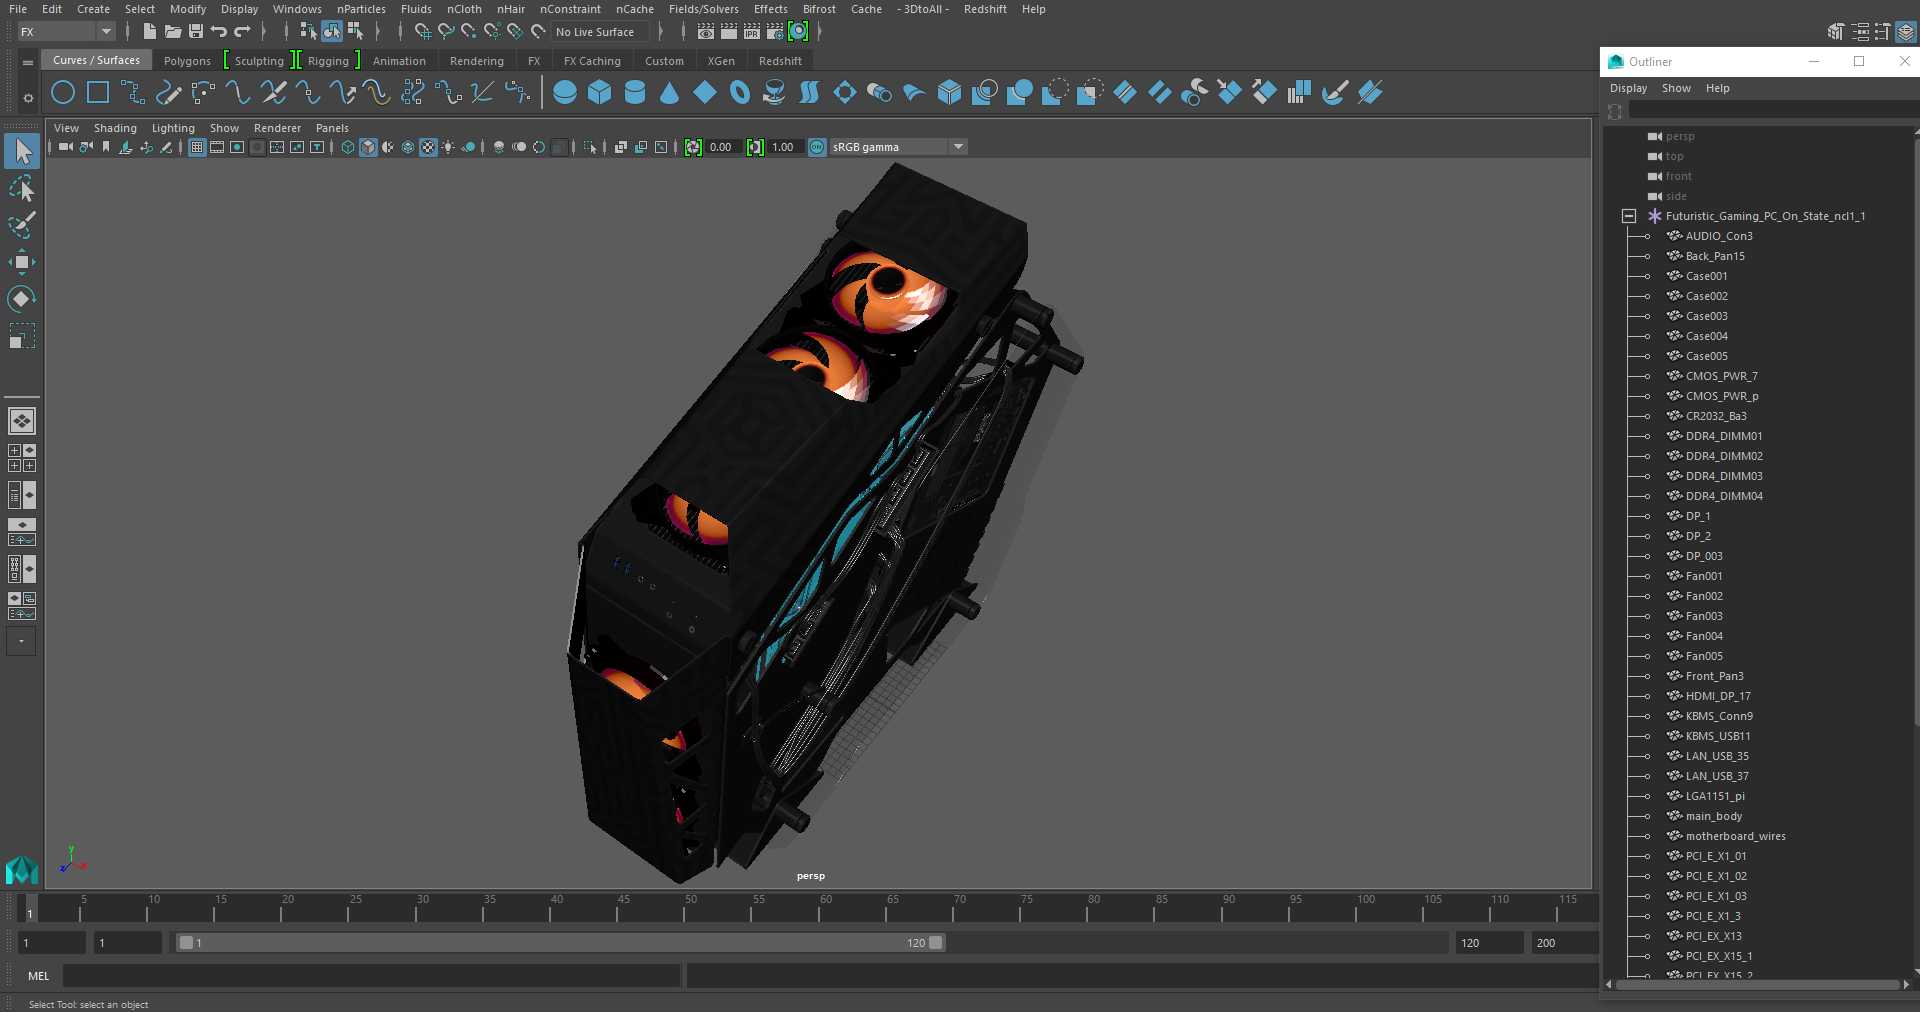Switch to the Polygons shelf tab
Image resolution: width=1920 pixels, height=1012 pixels.
tap(187, 61)
